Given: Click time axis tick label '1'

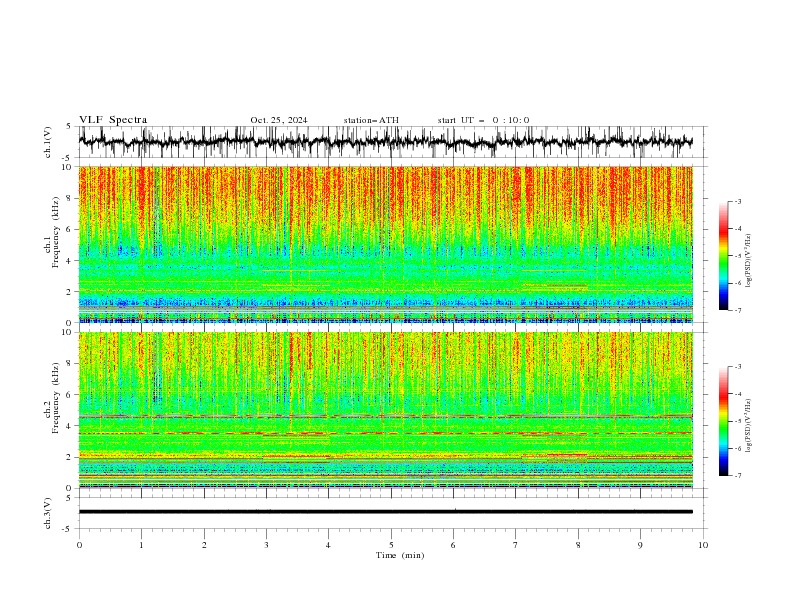Looking at the screenshot, I should [141, 545].
